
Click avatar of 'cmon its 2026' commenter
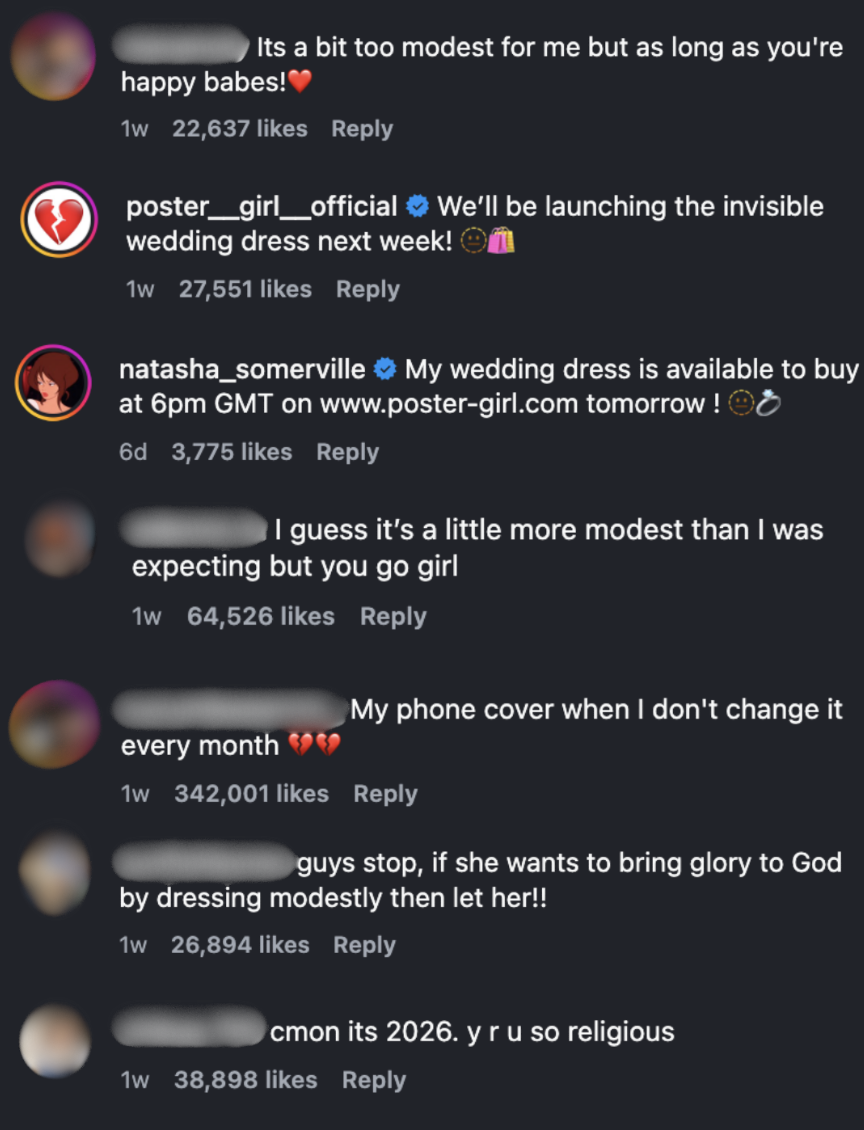click(55, 1041)
